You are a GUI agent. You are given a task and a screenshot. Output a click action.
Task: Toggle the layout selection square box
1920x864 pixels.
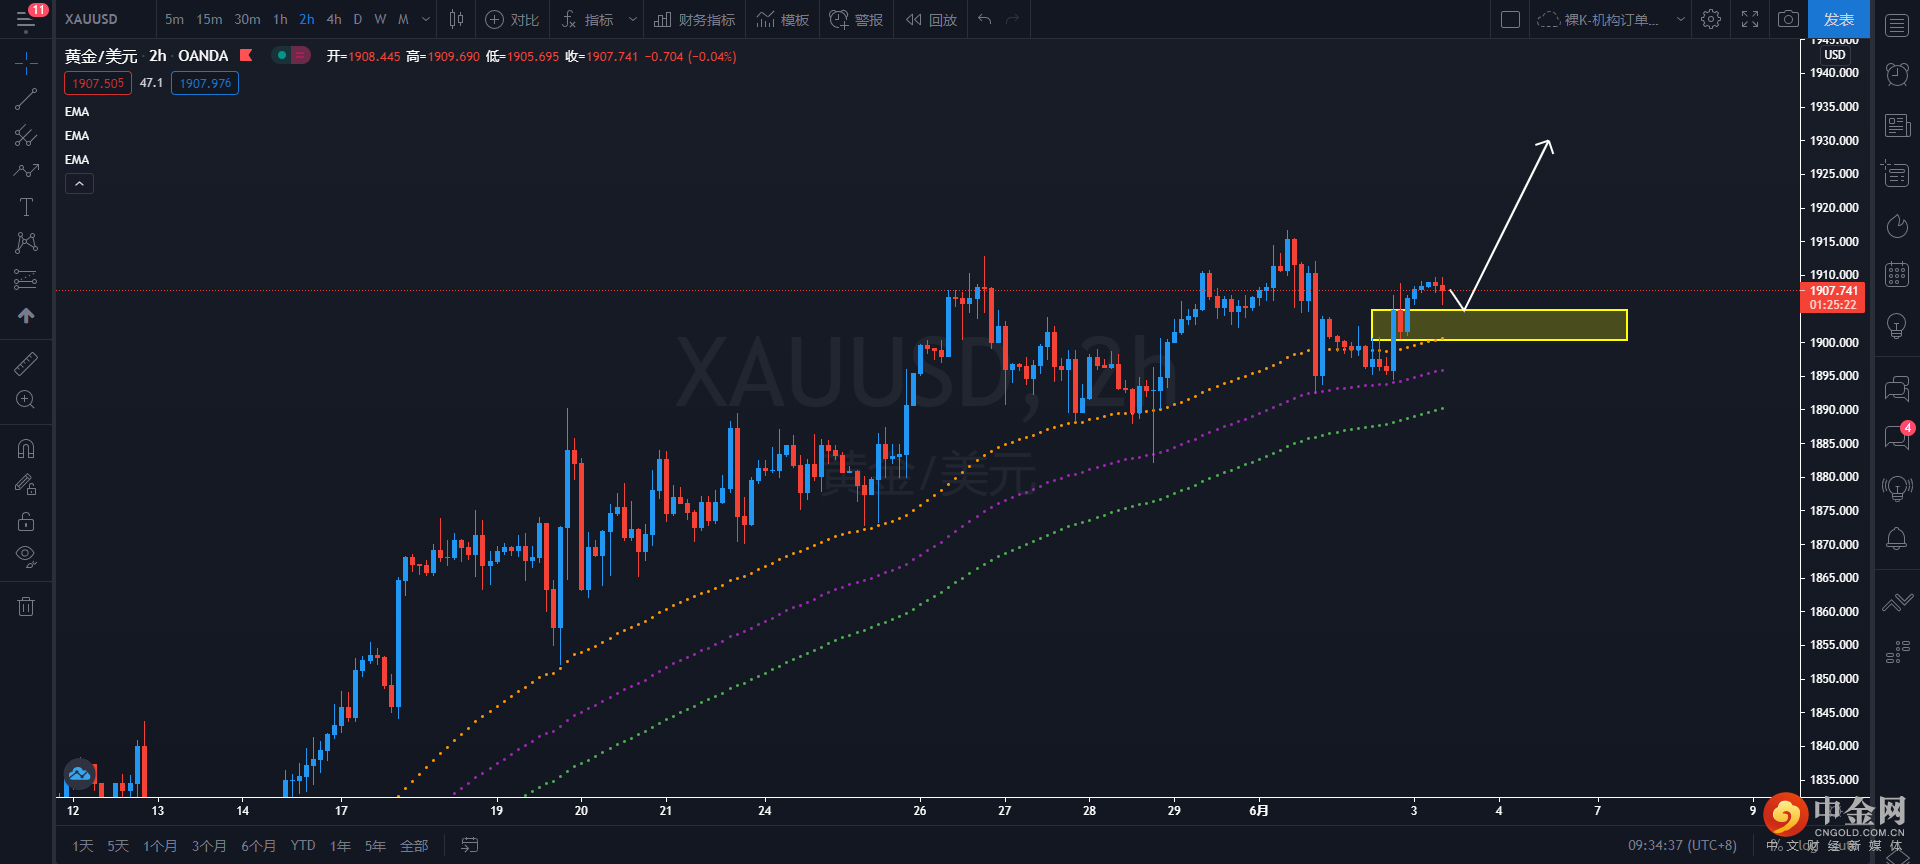pos(1511,19)
